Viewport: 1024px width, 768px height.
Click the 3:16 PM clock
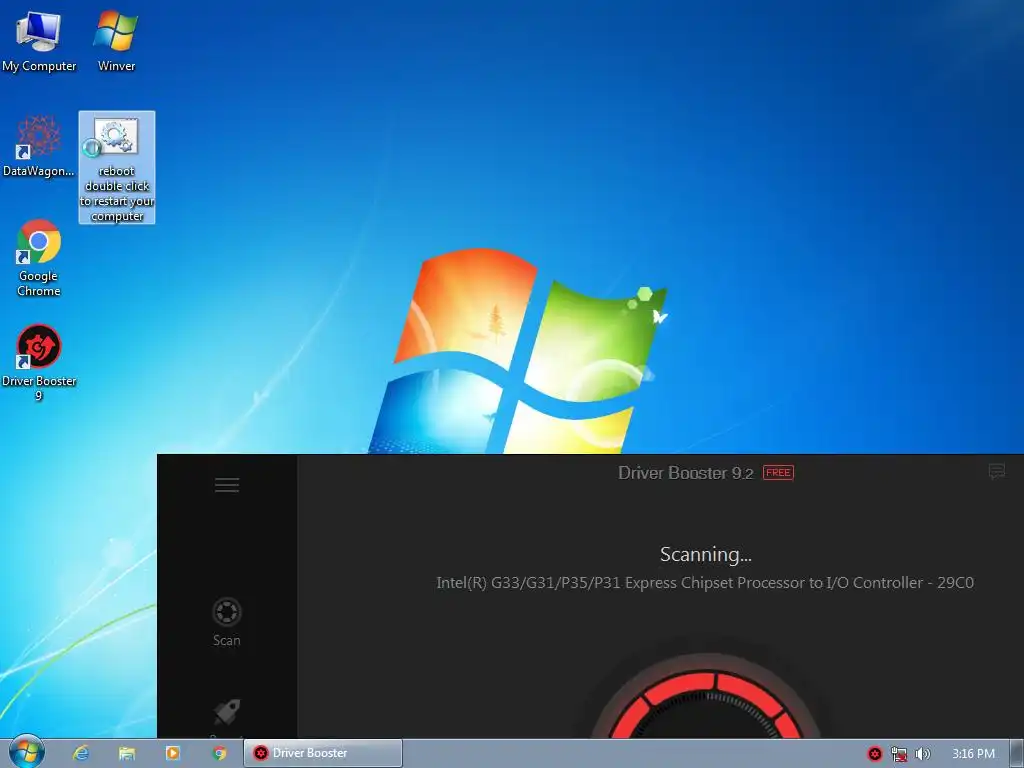point(973,754)
